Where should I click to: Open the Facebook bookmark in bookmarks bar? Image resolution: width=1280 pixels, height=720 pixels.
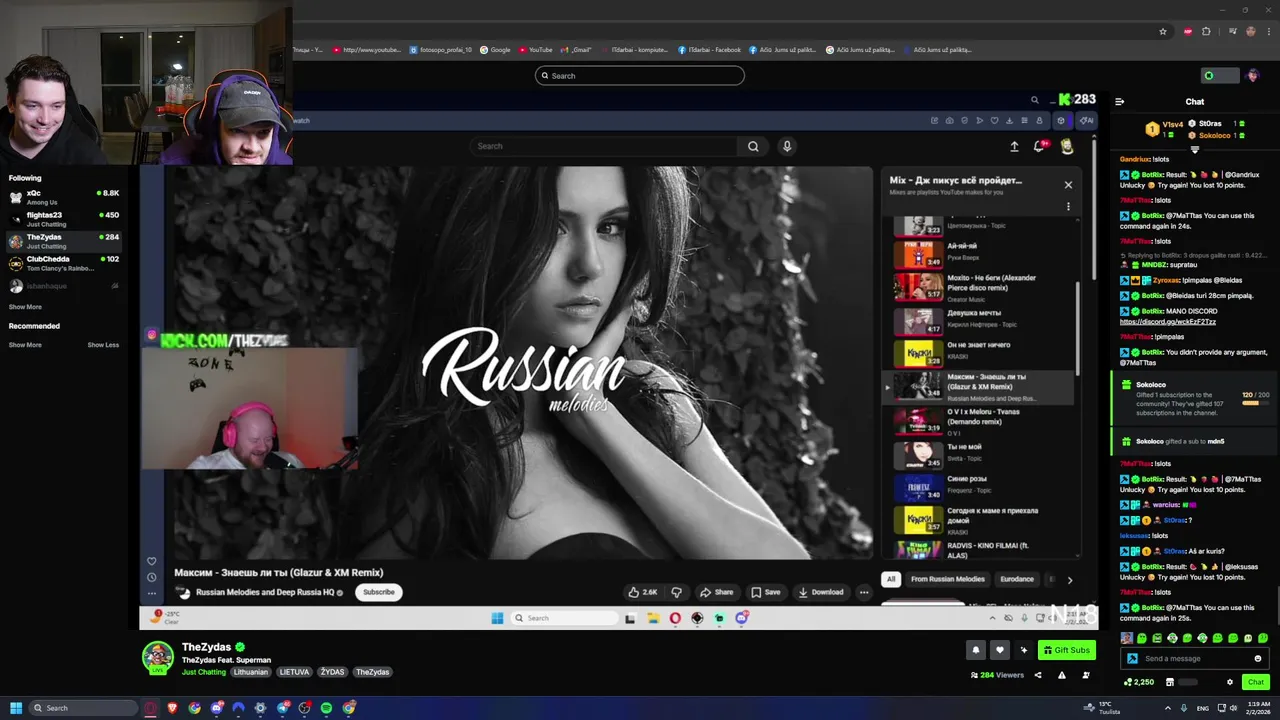709,50
